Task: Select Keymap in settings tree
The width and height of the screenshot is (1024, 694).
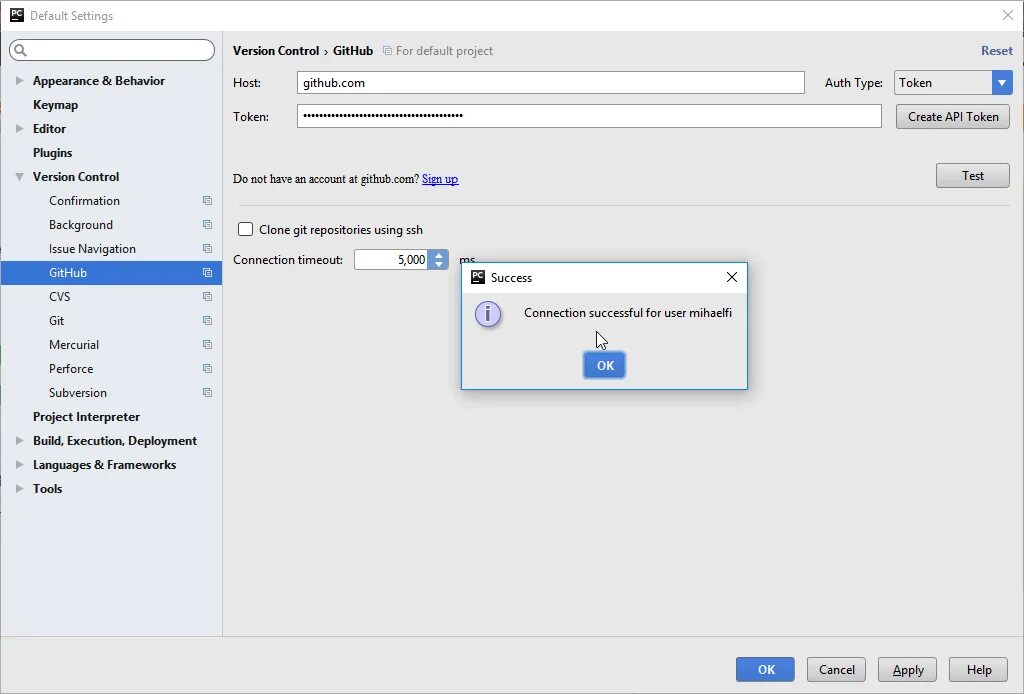Action: (x=56, y=104)
